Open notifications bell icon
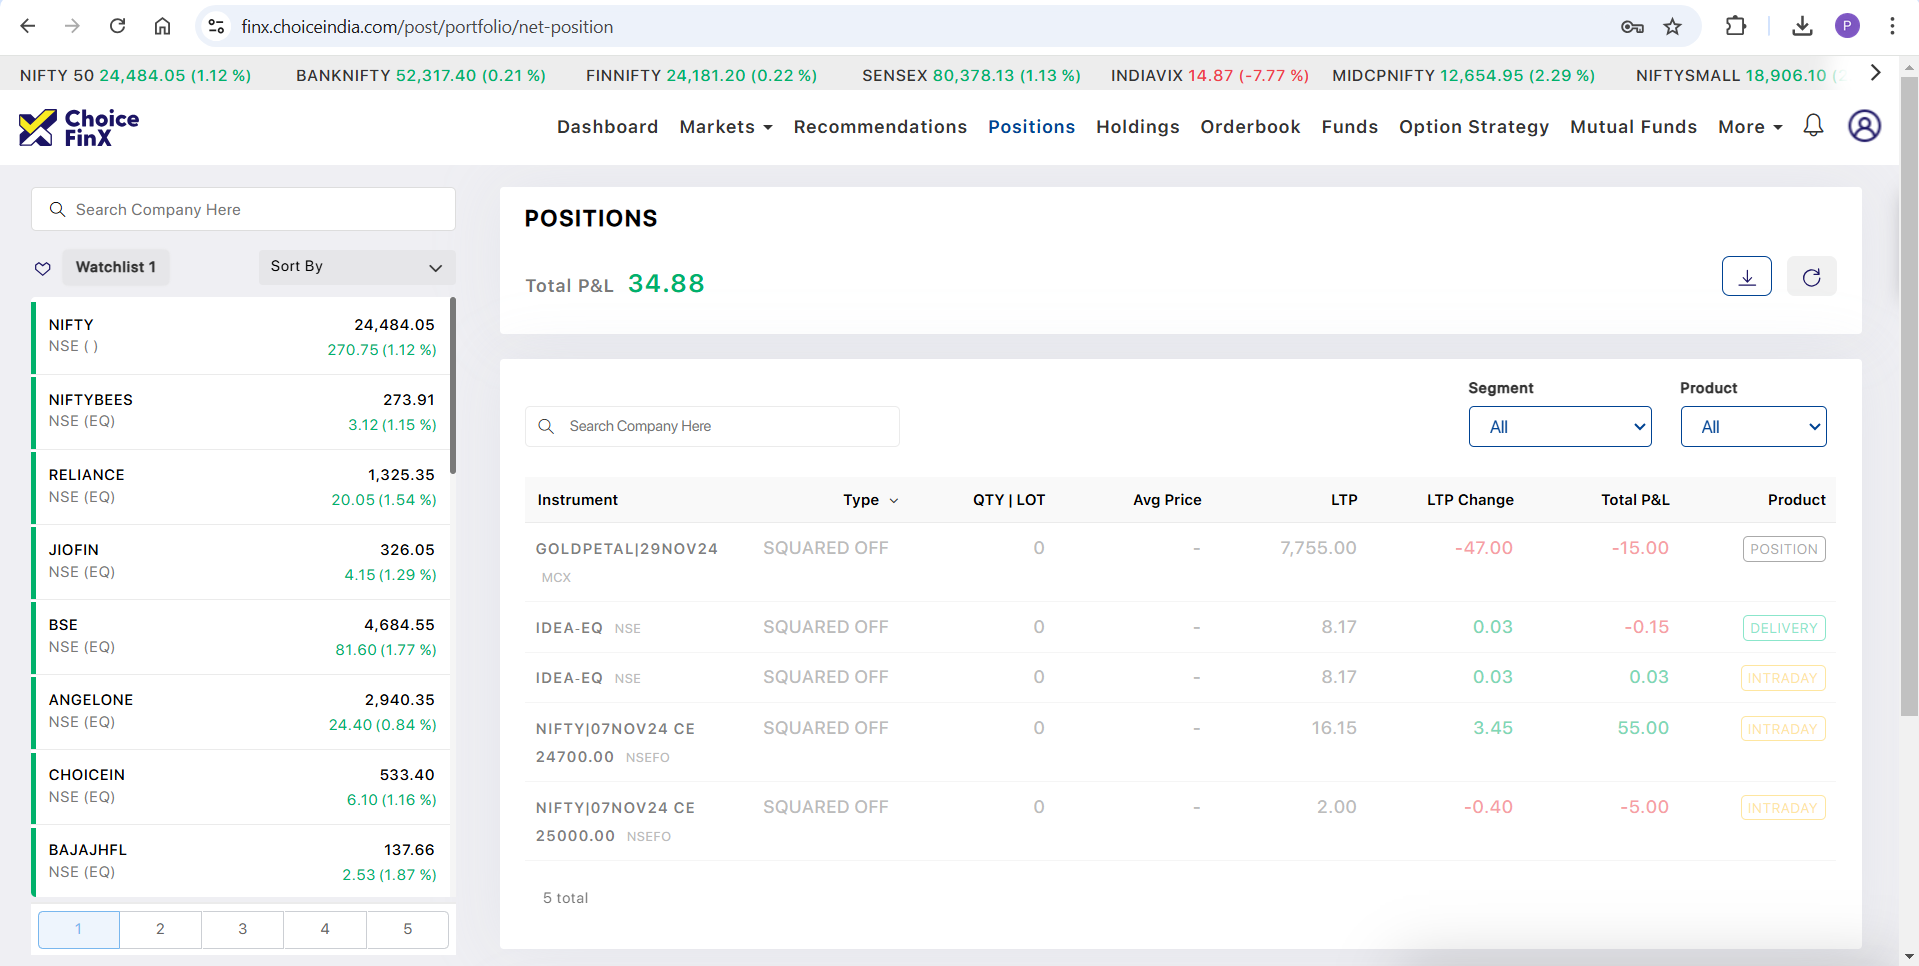Screen dimensions: 1919x966 coord(1813,126)
